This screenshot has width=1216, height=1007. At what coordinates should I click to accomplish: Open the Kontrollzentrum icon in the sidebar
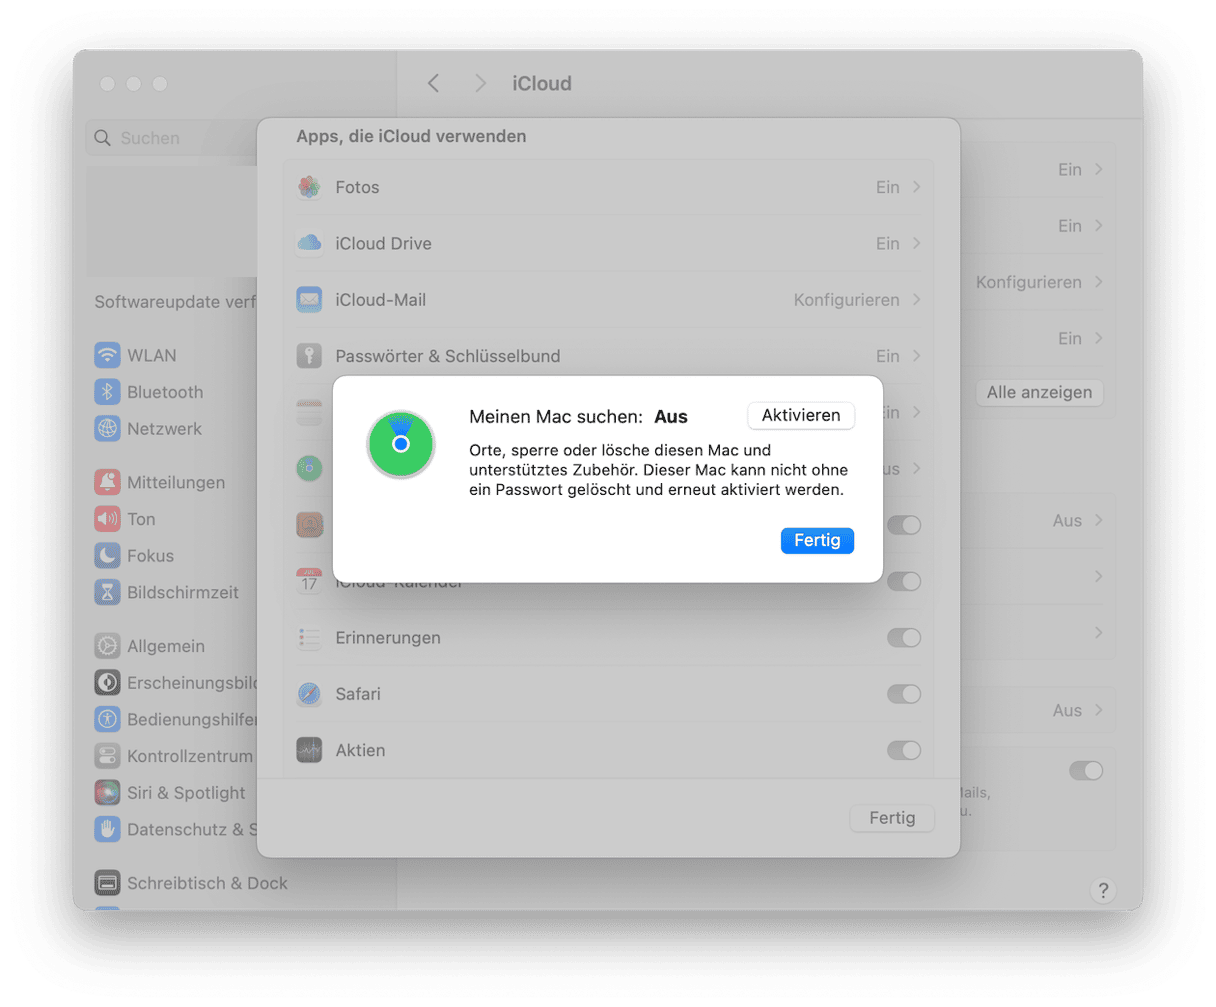click(107, 756)
